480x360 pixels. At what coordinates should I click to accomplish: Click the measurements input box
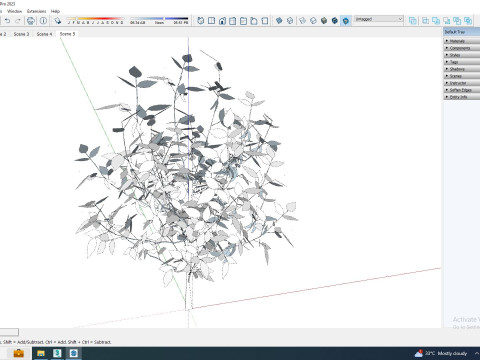coord(9,332)
